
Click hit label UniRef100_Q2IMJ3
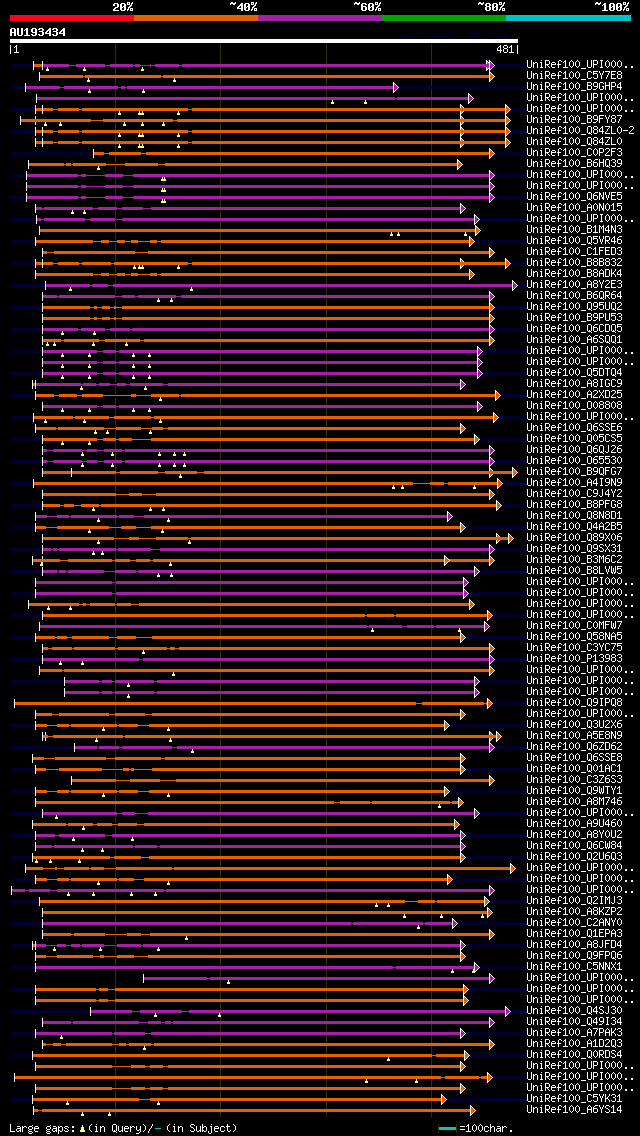coord(574,901)
